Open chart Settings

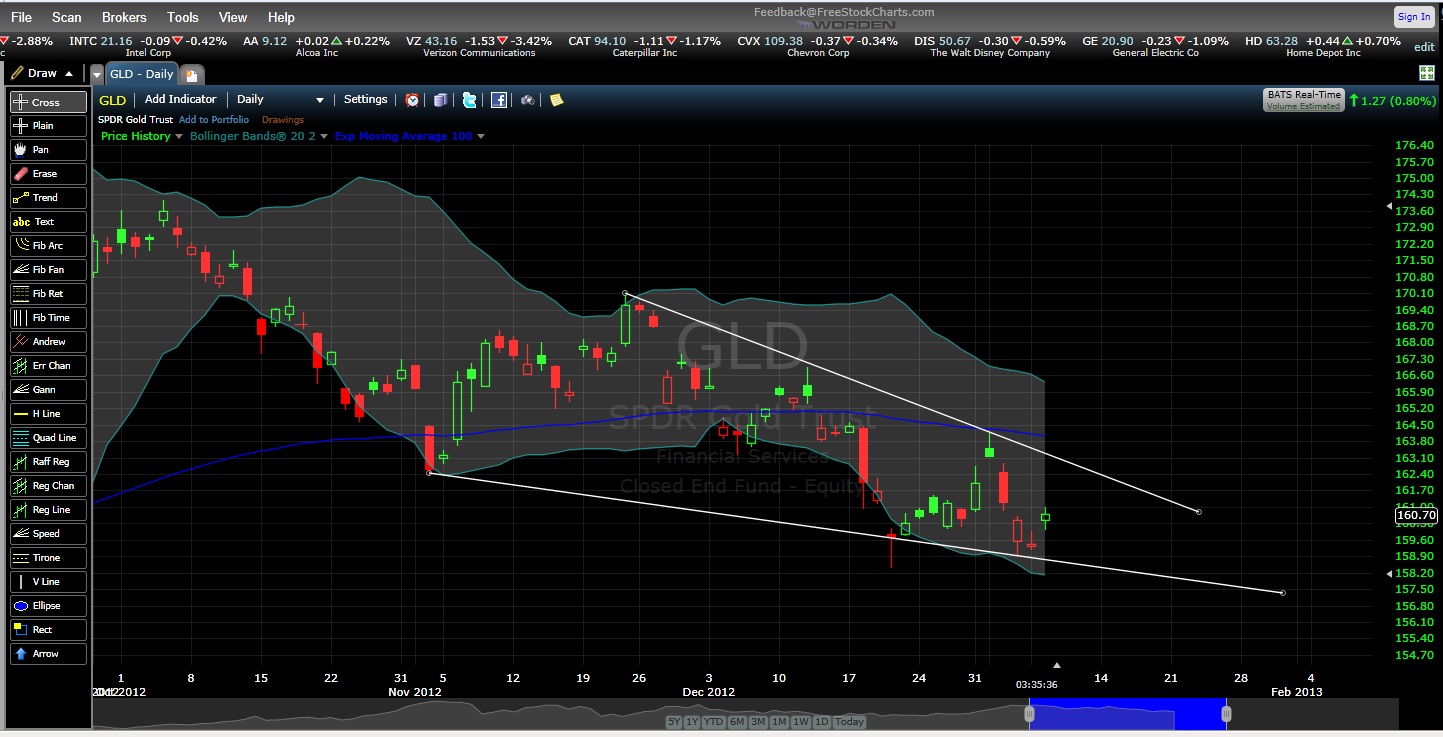click(365, 100)
